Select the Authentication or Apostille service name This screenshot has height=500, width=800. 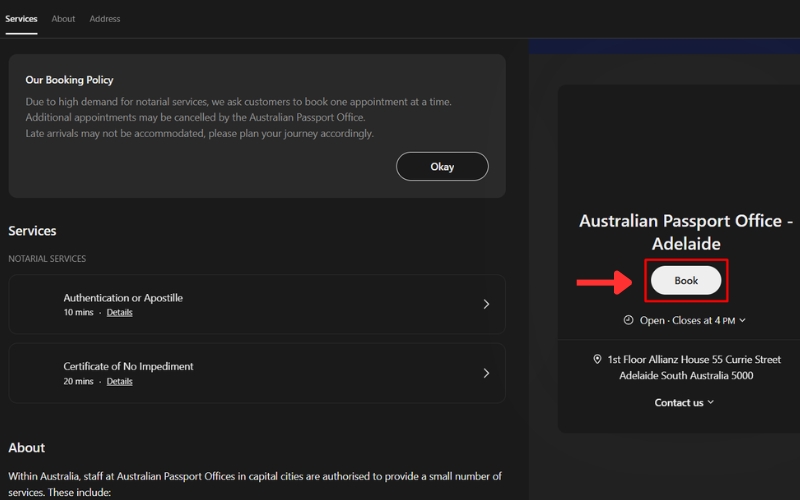coord(123,298)
